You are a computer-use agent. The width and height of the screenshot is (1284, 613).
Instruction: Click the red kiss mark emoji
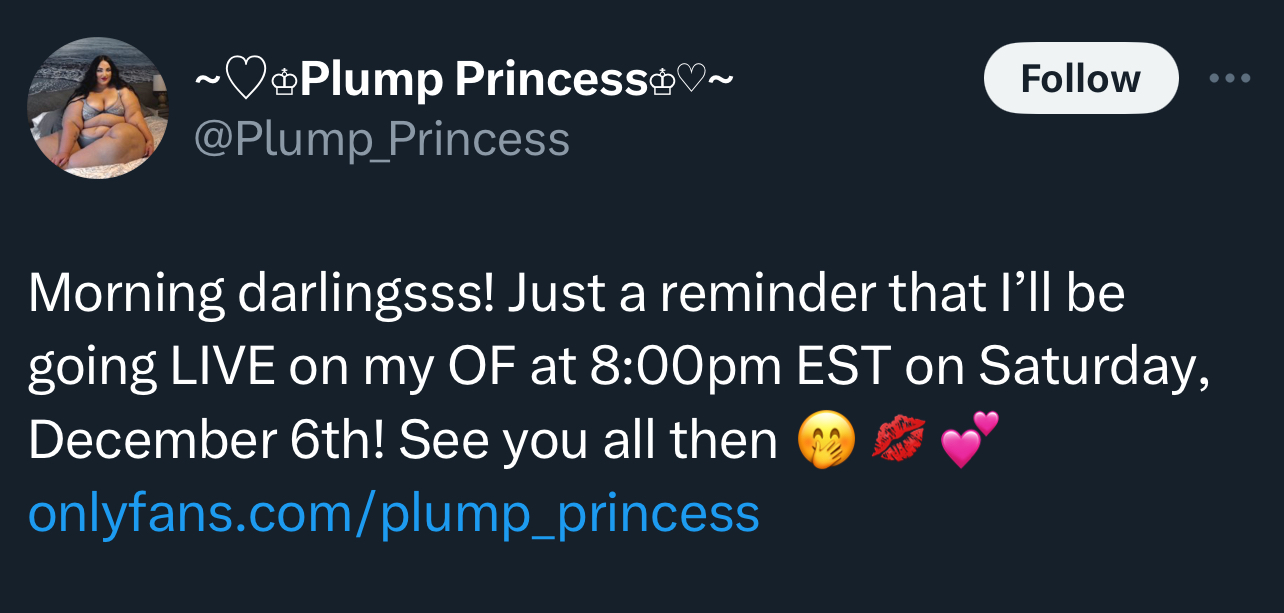[x=898, y=442]
